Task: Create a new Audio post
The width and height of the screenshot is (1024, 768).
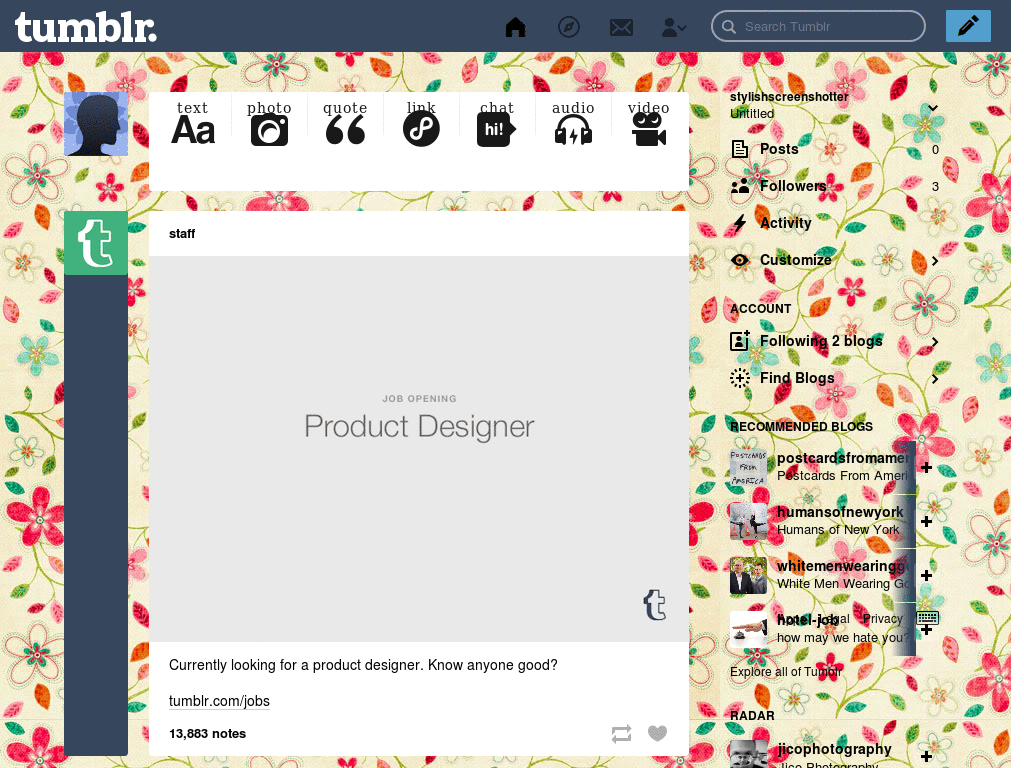Action: [573, 123]
